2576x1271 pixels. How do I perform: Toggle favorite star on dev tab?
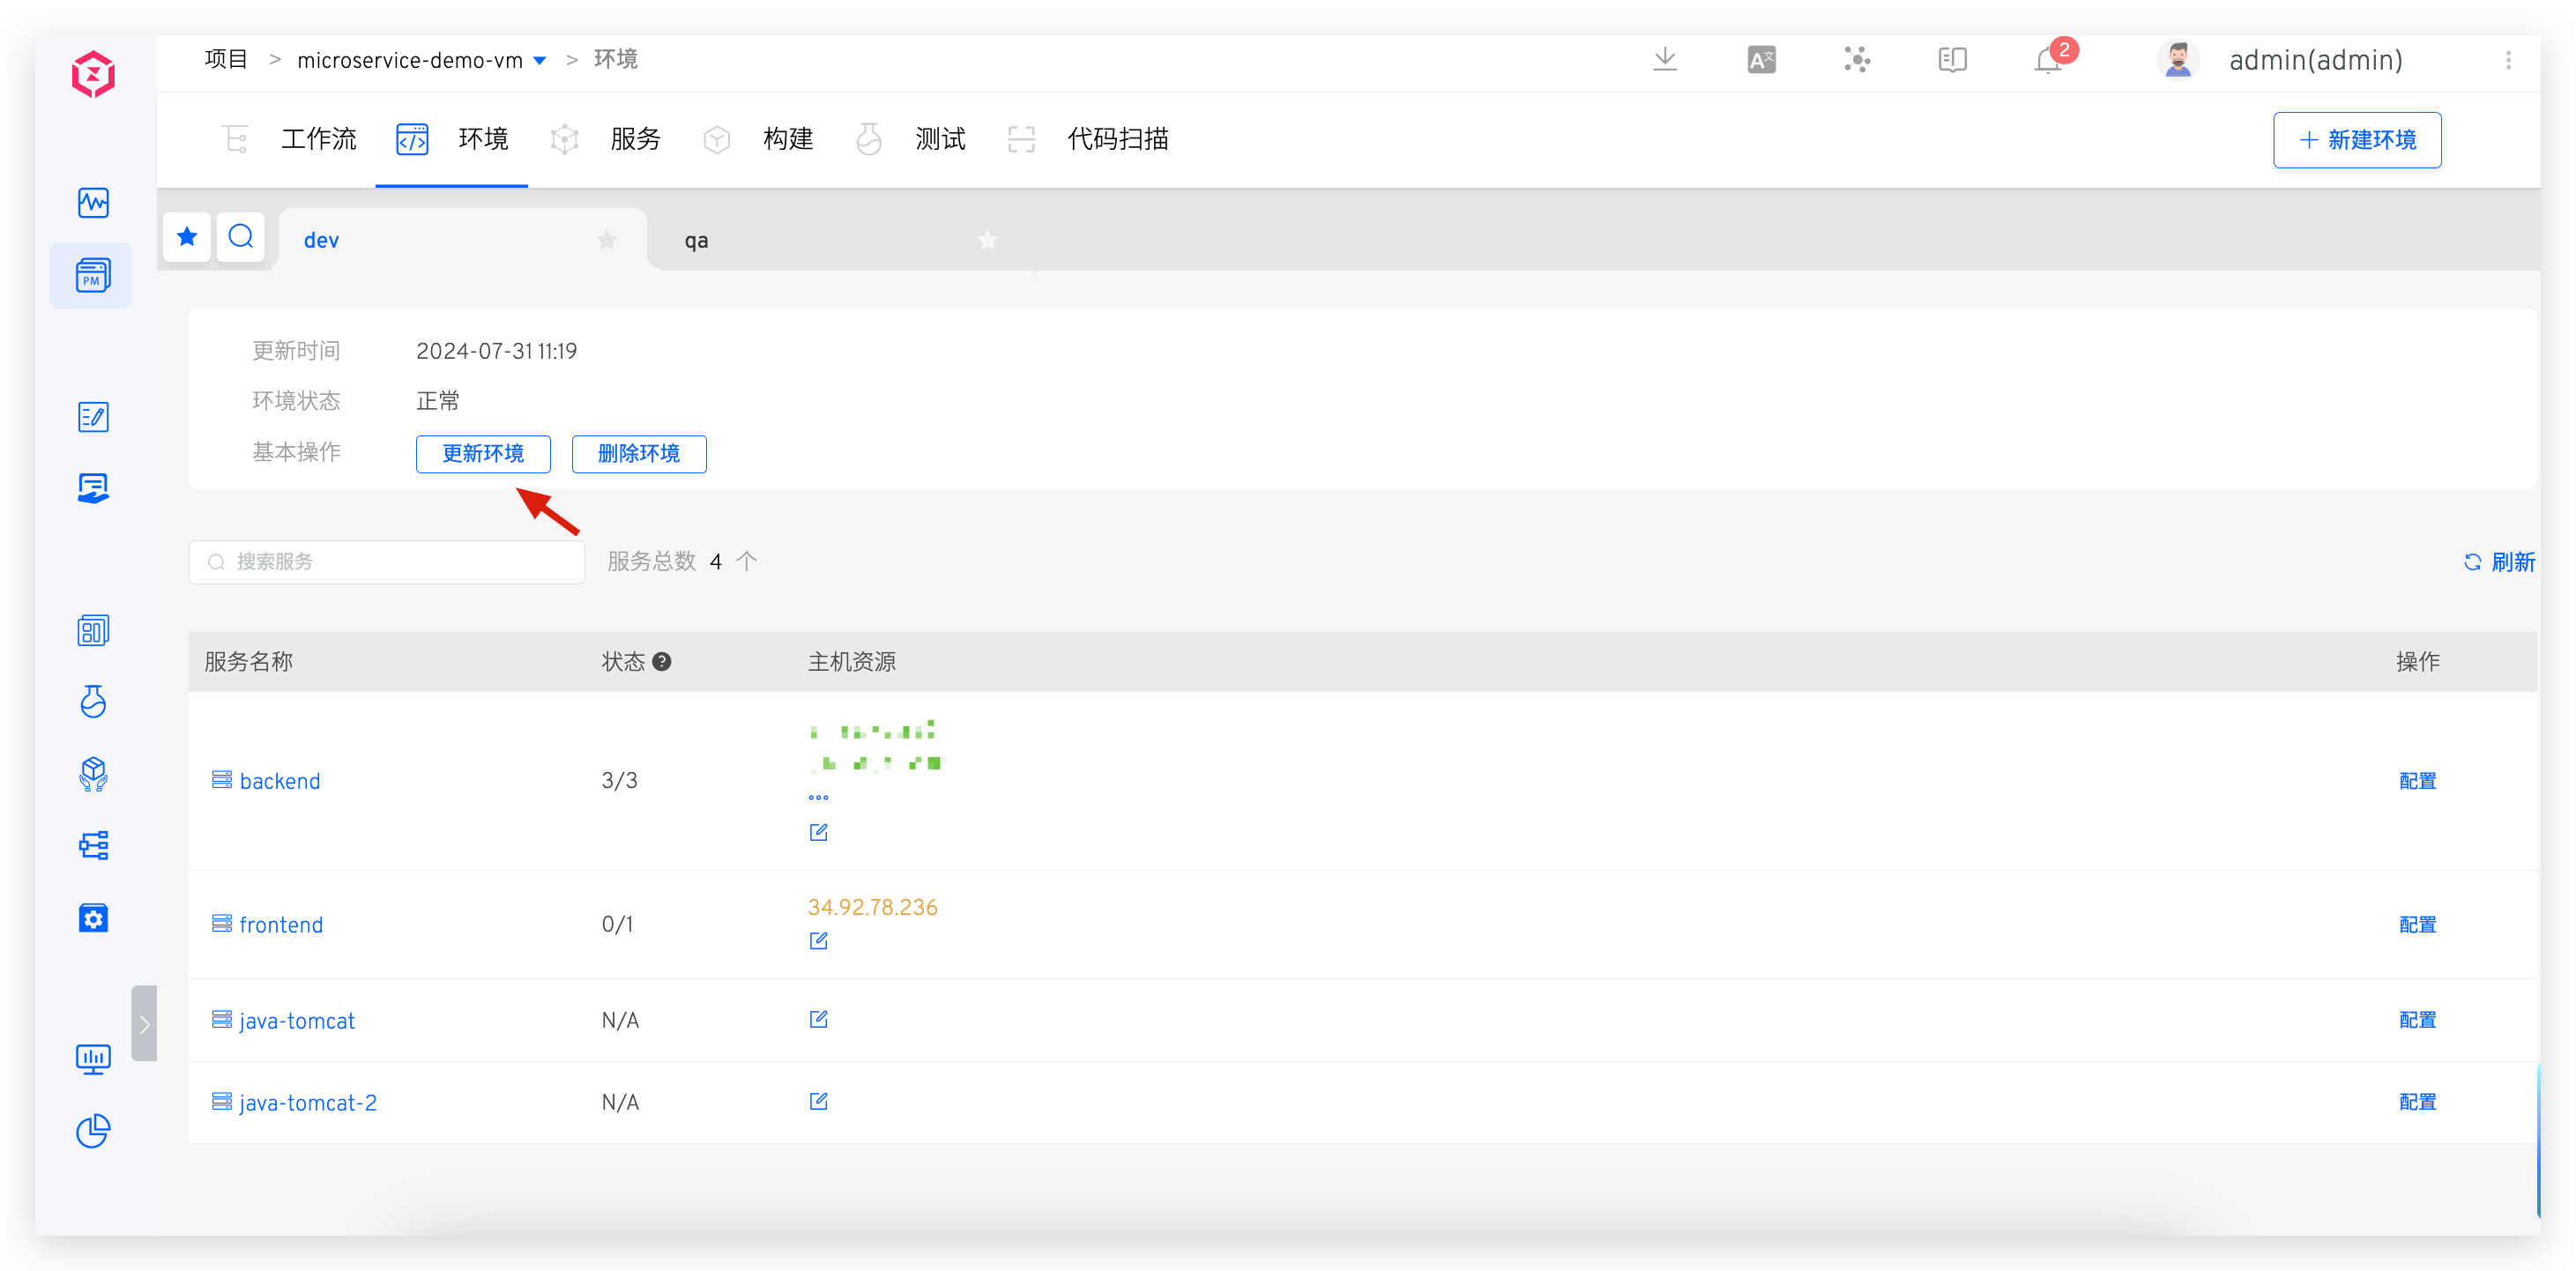click(x=607, y=240)
